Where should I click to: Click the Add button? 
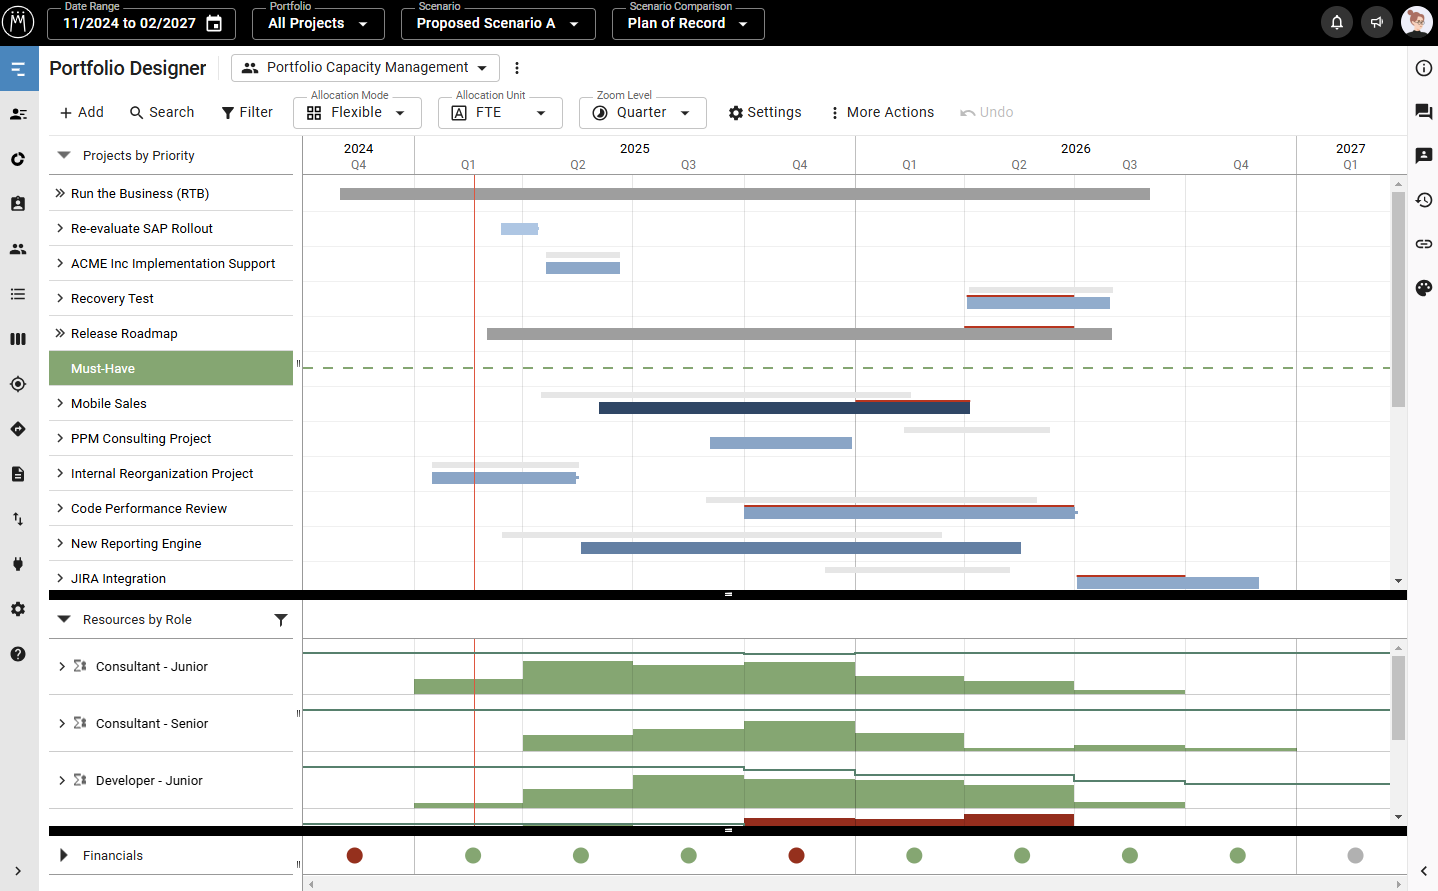coord(81,113)
